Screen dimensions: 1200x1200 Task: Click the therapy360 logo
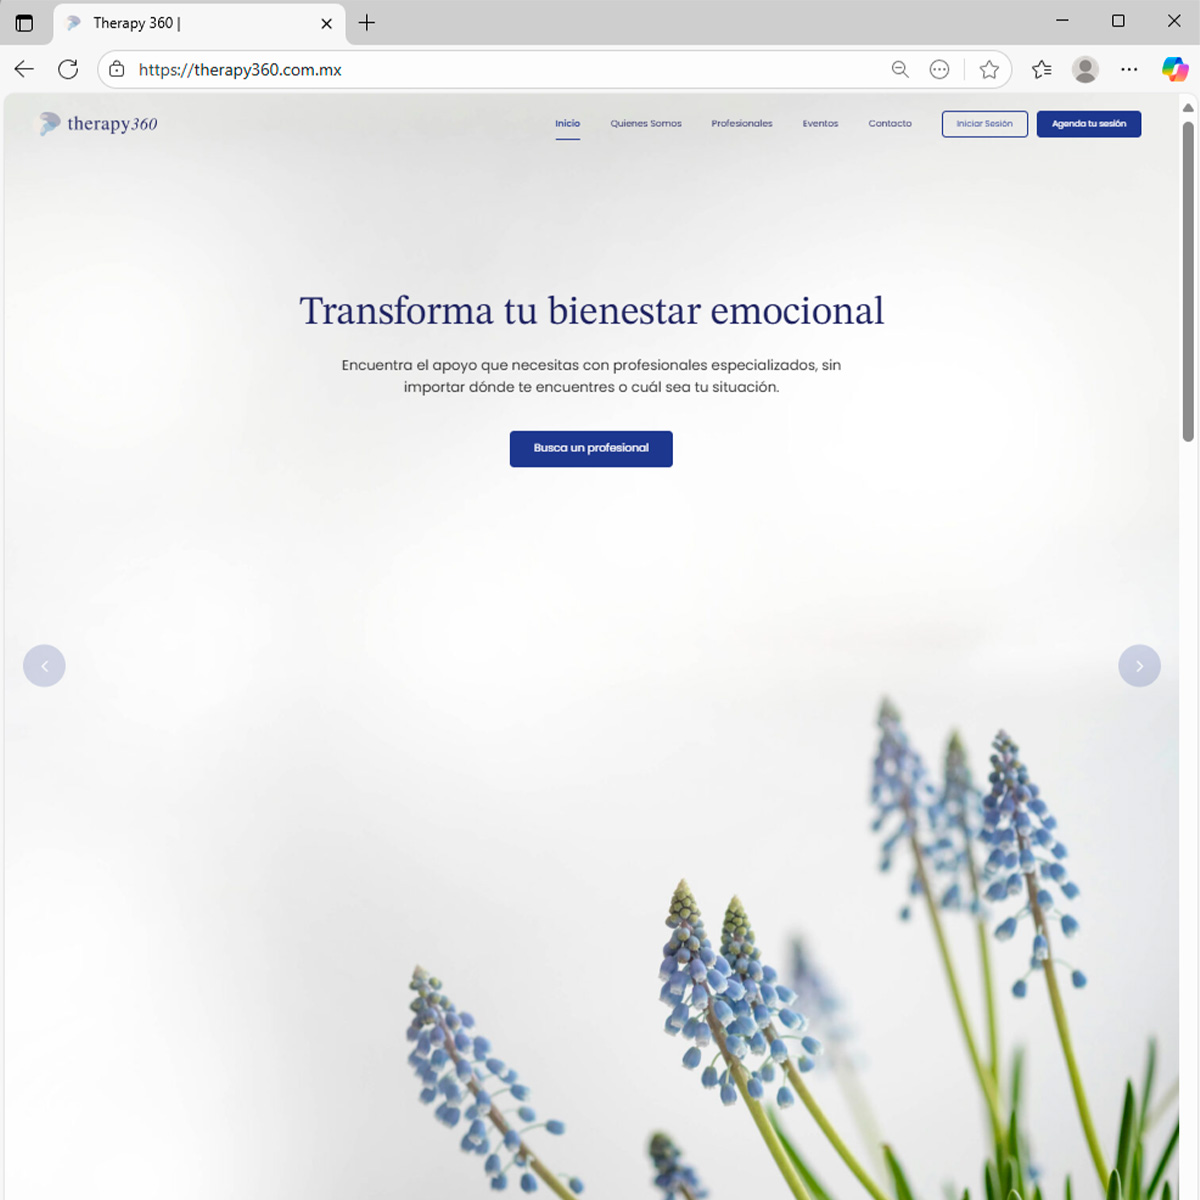coord(98,124)
